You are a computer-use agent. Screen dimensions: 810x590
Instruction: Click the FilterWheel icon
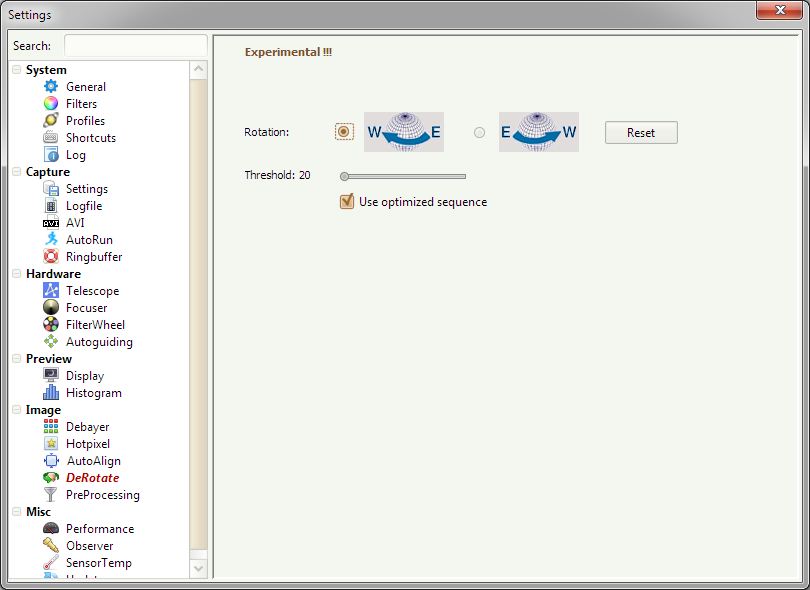click(x=51, y=324)
